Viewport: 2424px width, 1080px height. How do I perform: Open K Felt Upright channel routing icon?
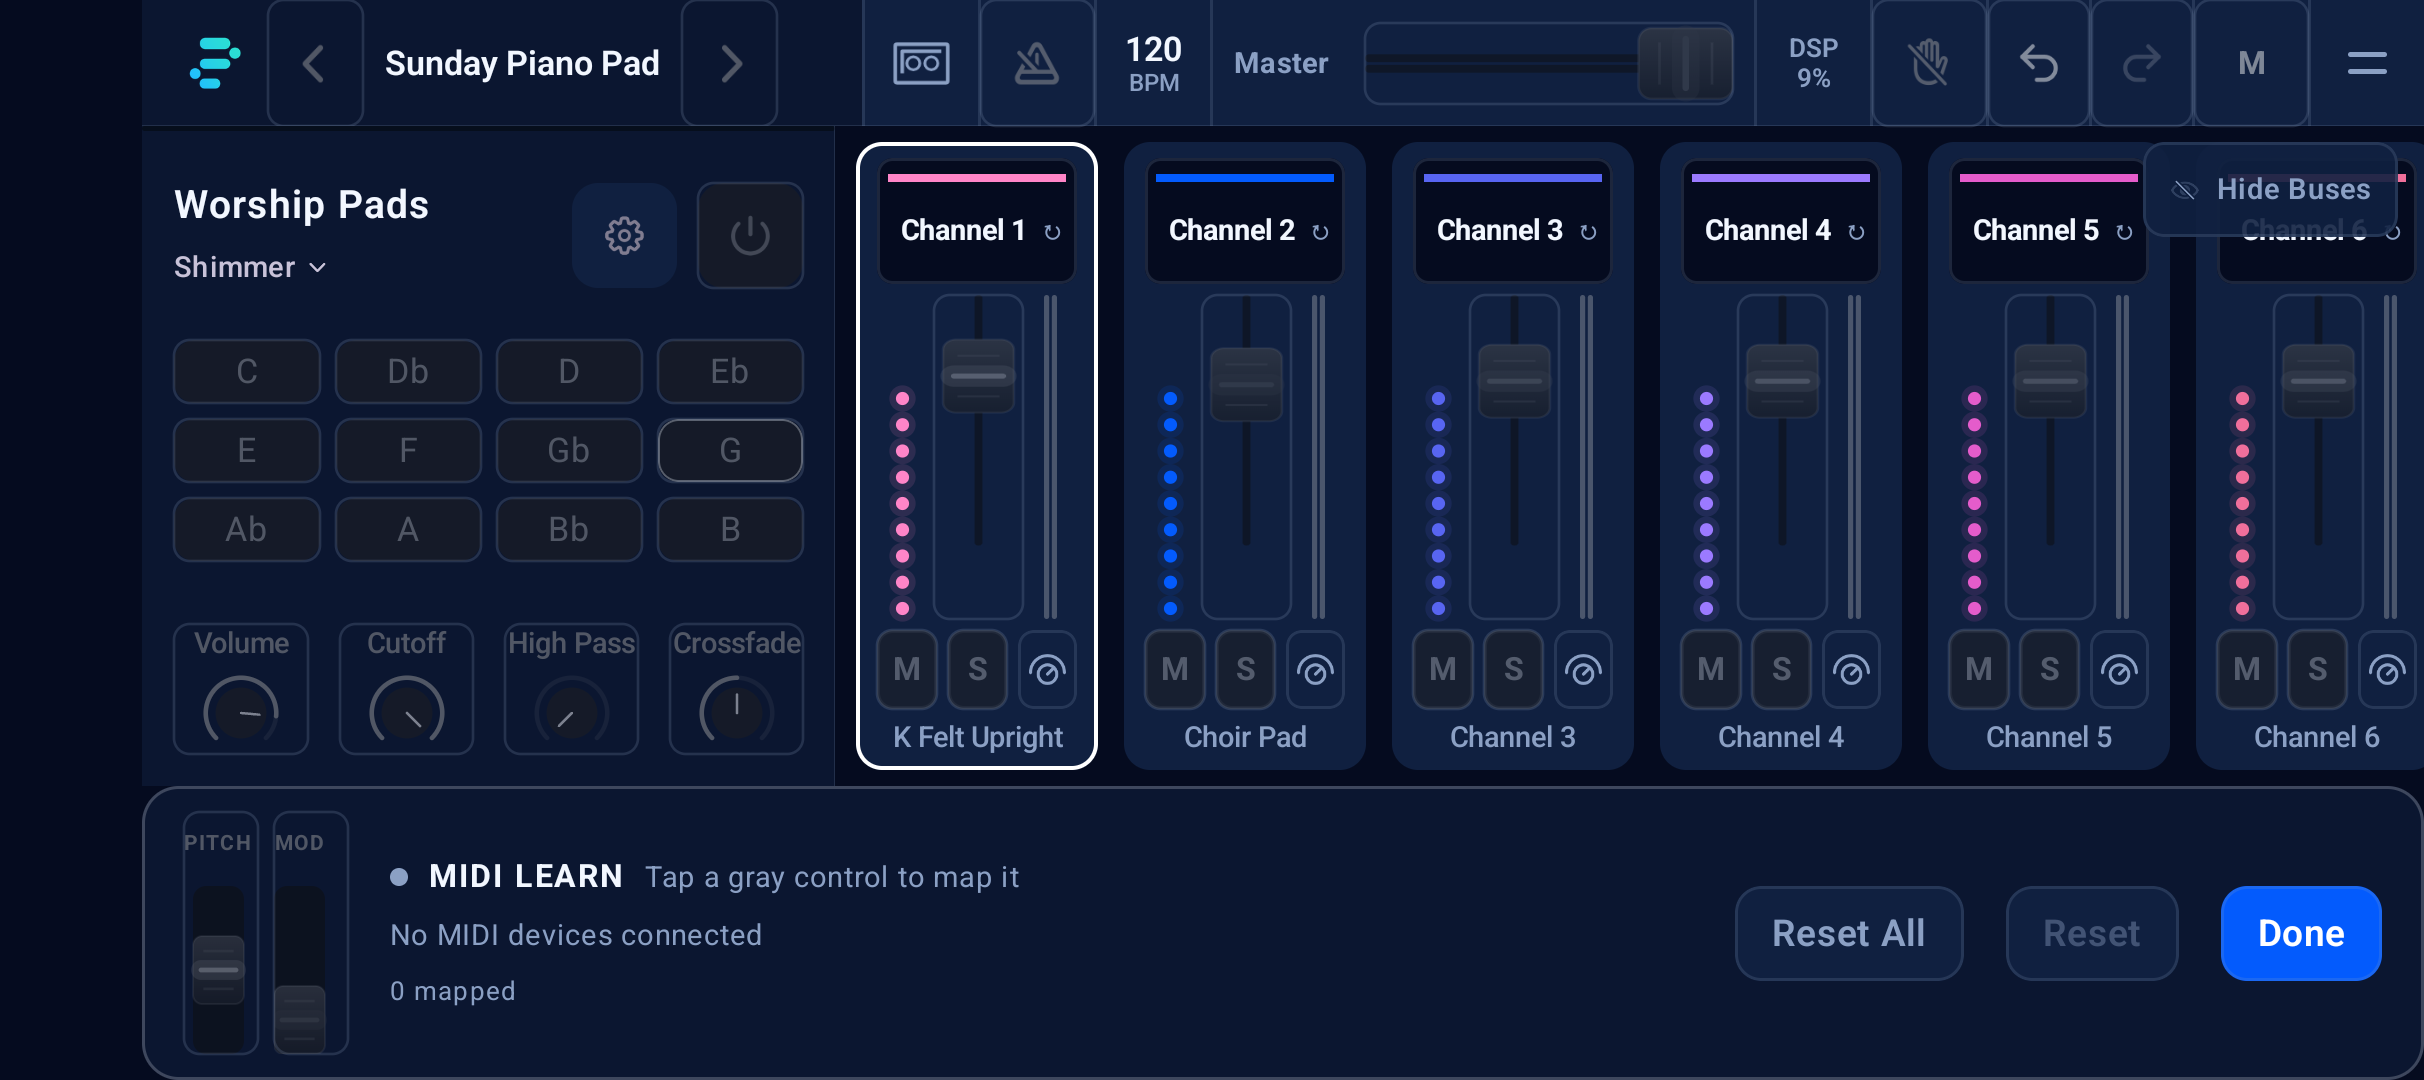[1047, 670]
